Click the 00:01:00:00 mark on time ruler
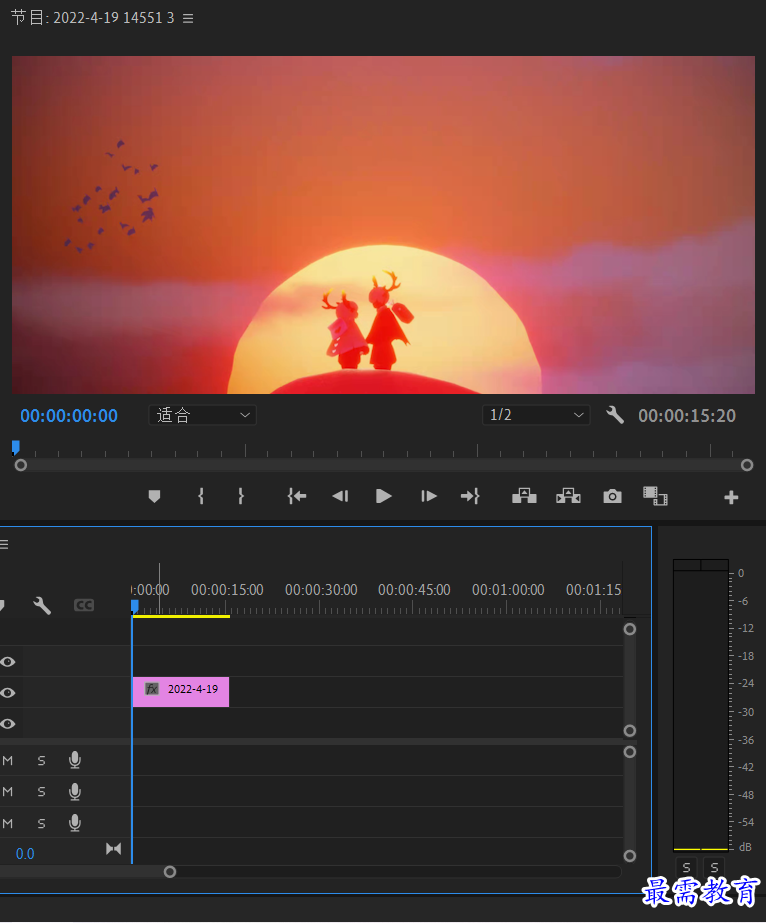 (x=508, y=590)
